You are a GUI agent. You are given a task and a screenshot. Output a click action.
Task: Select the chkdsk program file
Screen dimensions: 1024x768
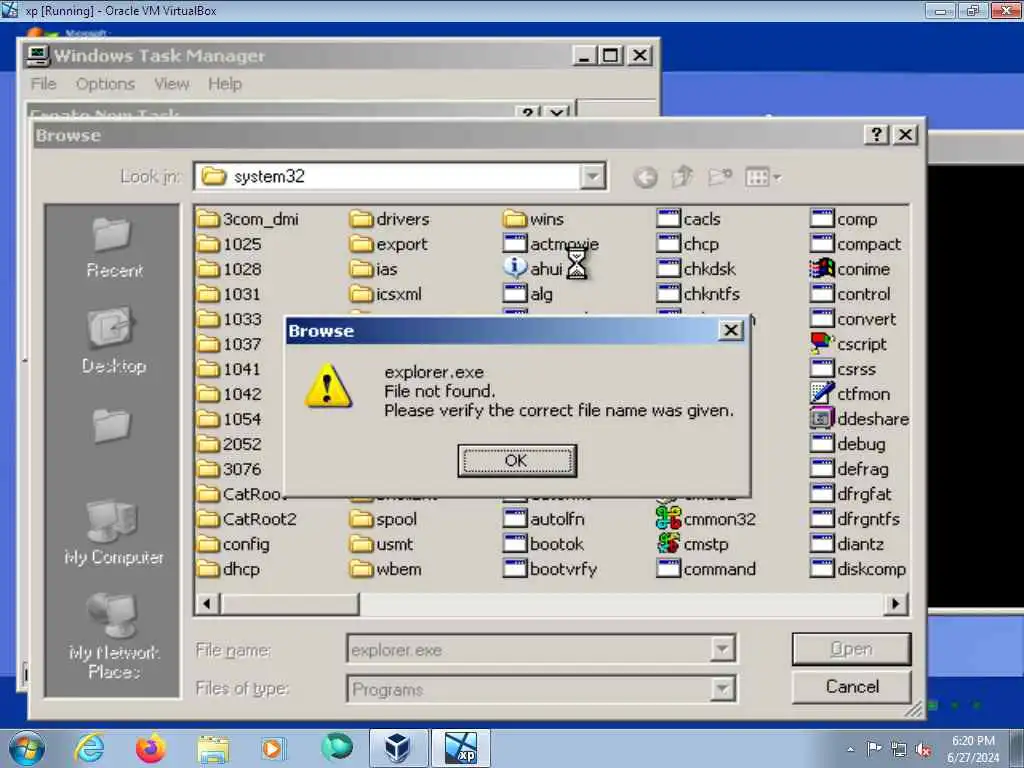[x=696, y=268]
